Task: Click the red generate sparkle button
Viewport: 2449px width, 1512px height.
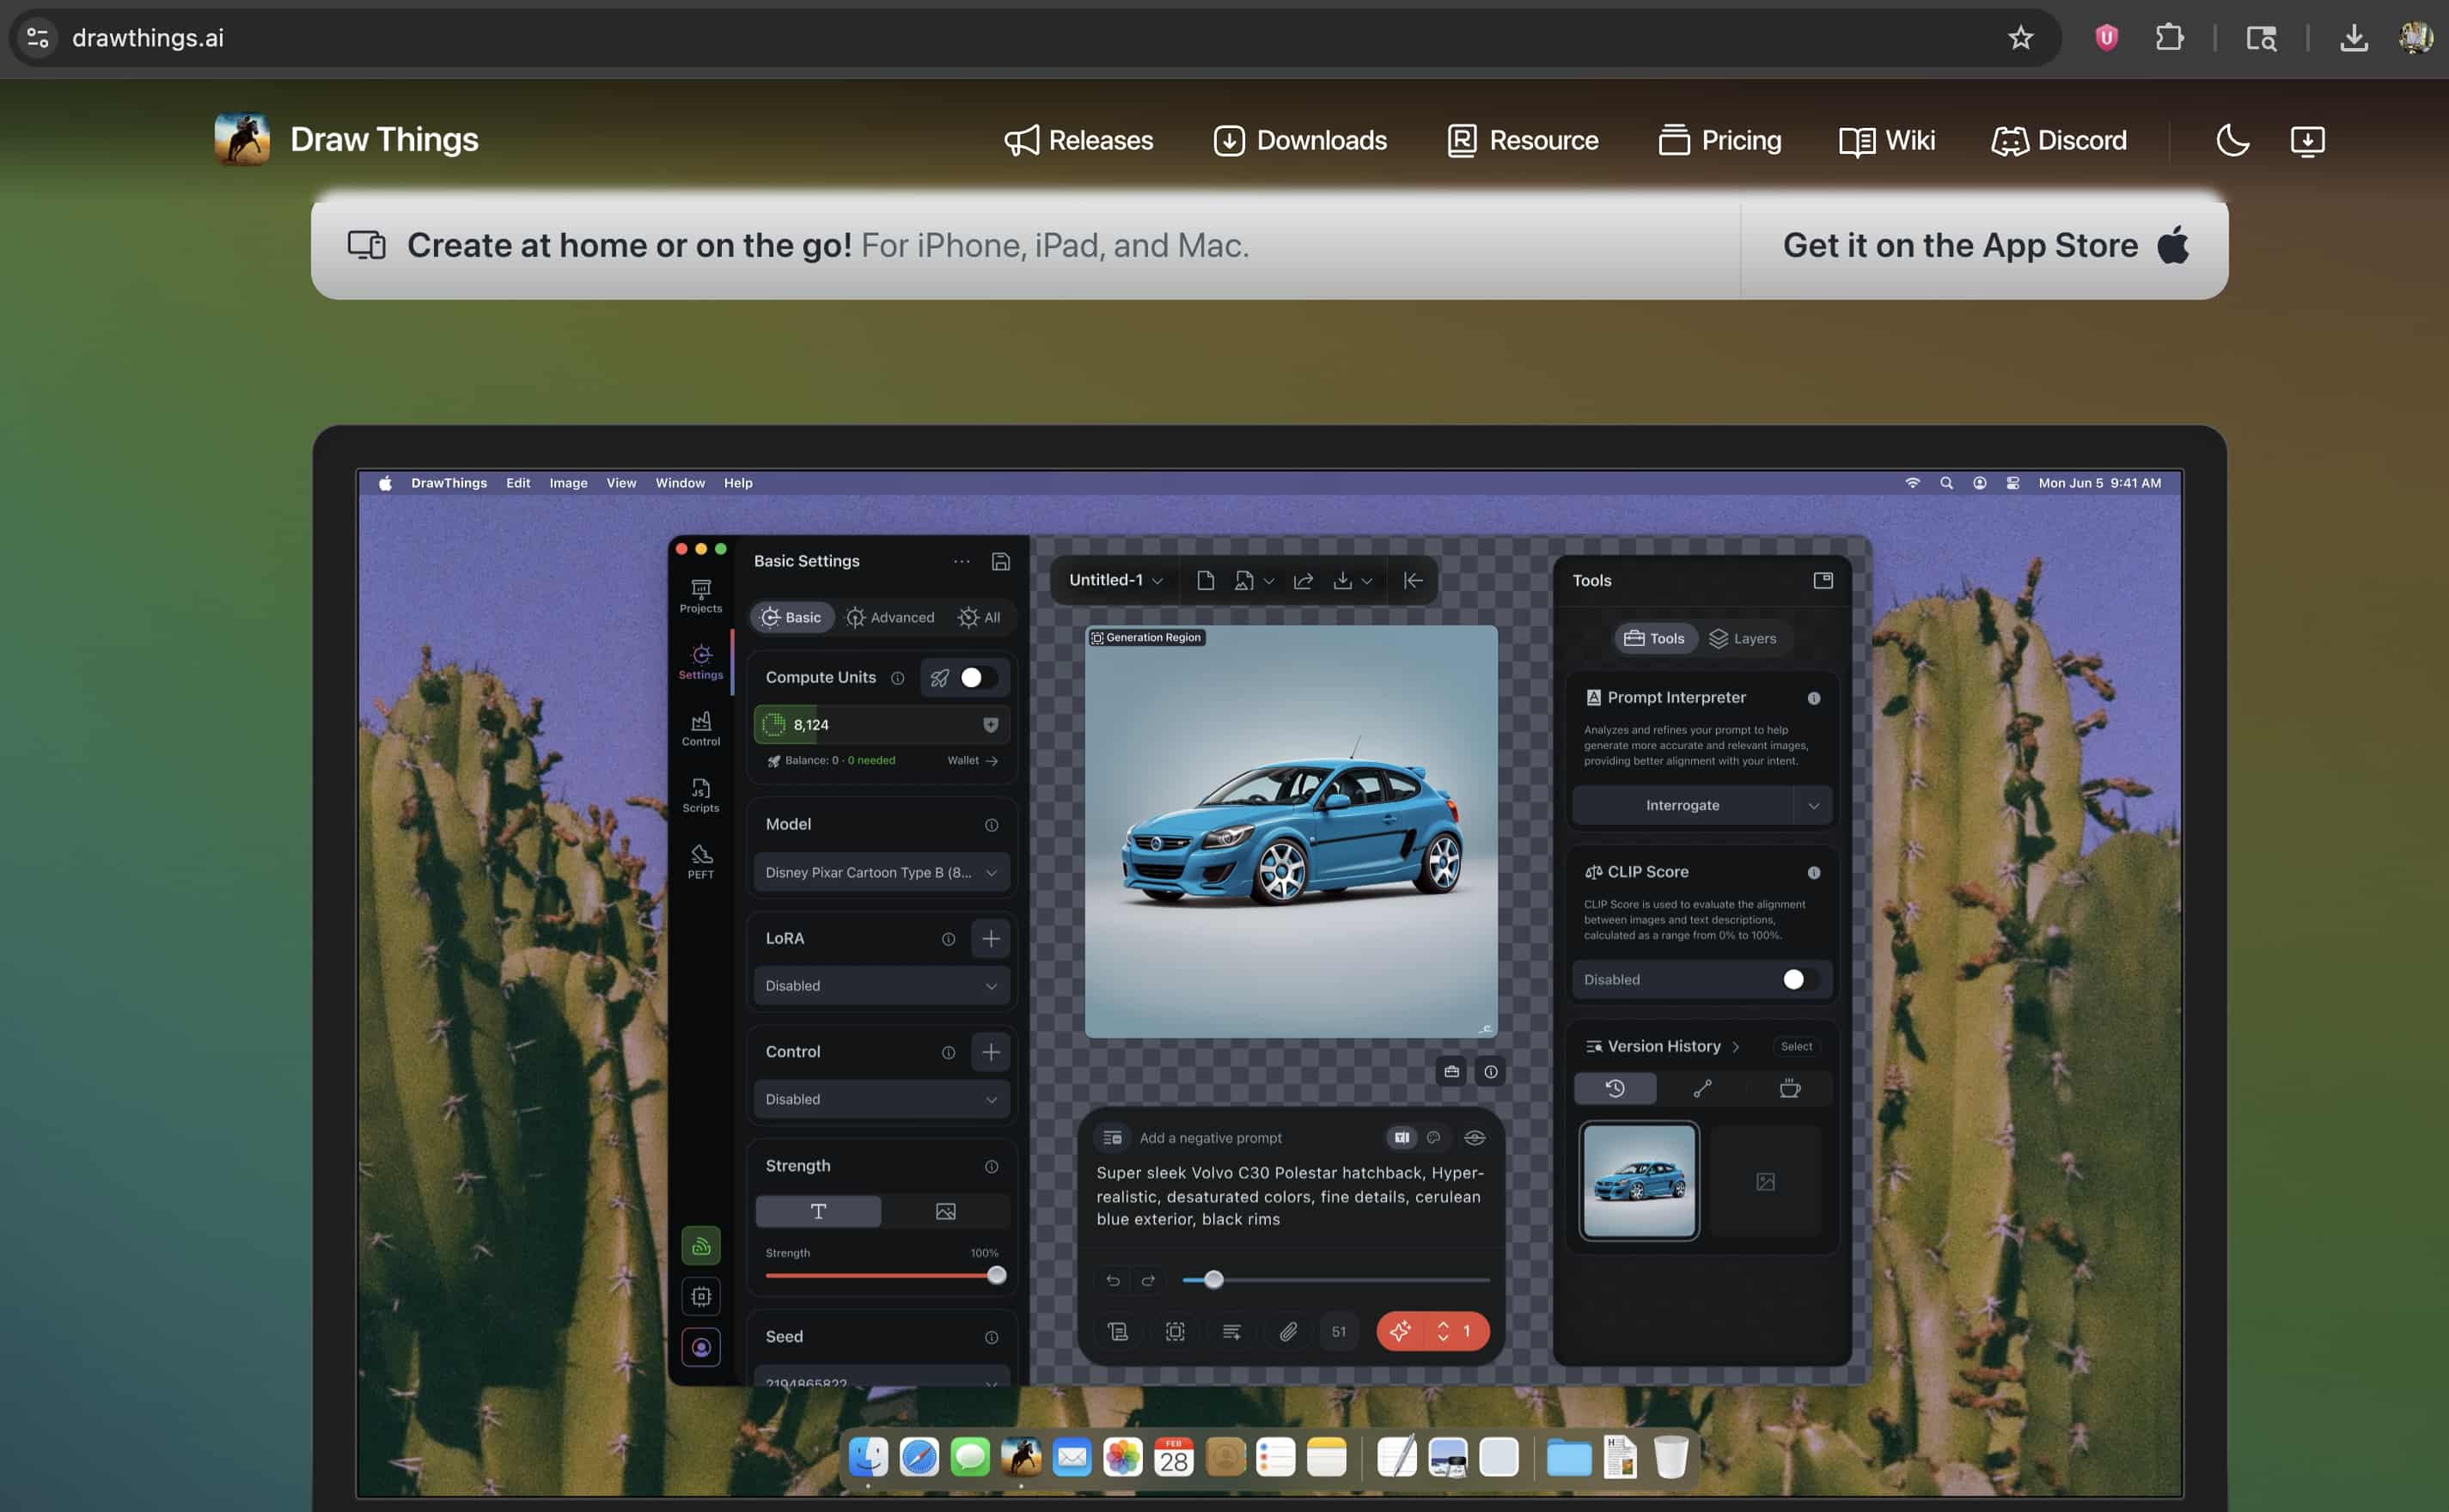Action: 1400,1331
